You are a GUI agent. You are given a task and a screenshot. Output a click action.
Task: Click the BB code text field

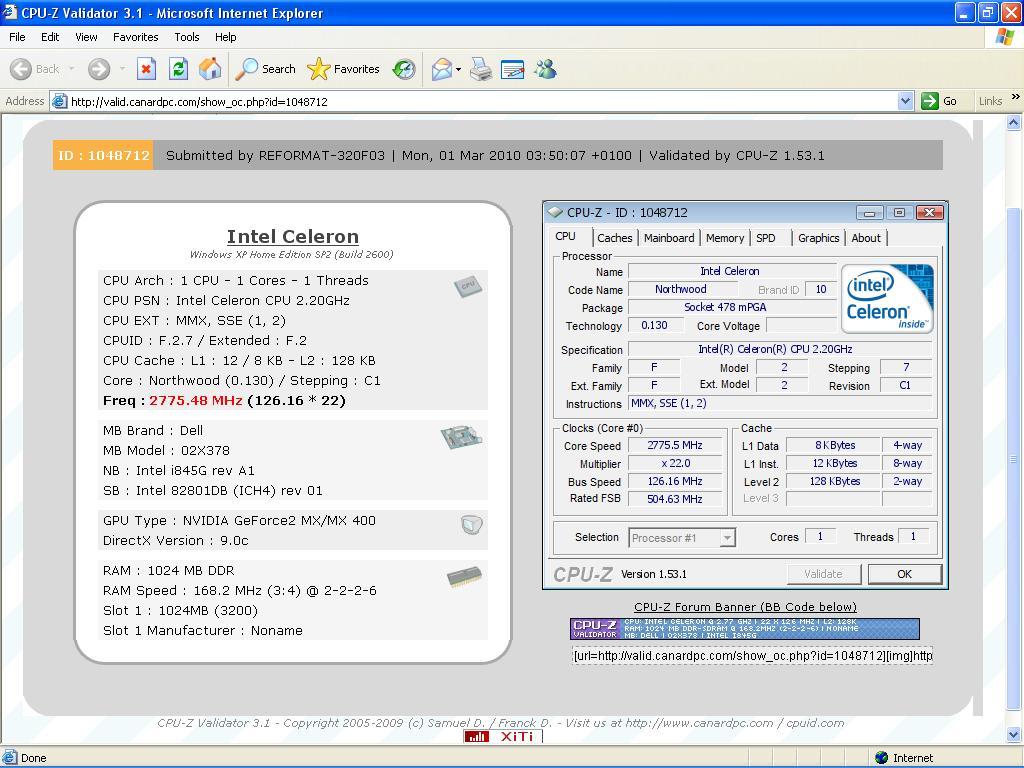click(752, 655)
